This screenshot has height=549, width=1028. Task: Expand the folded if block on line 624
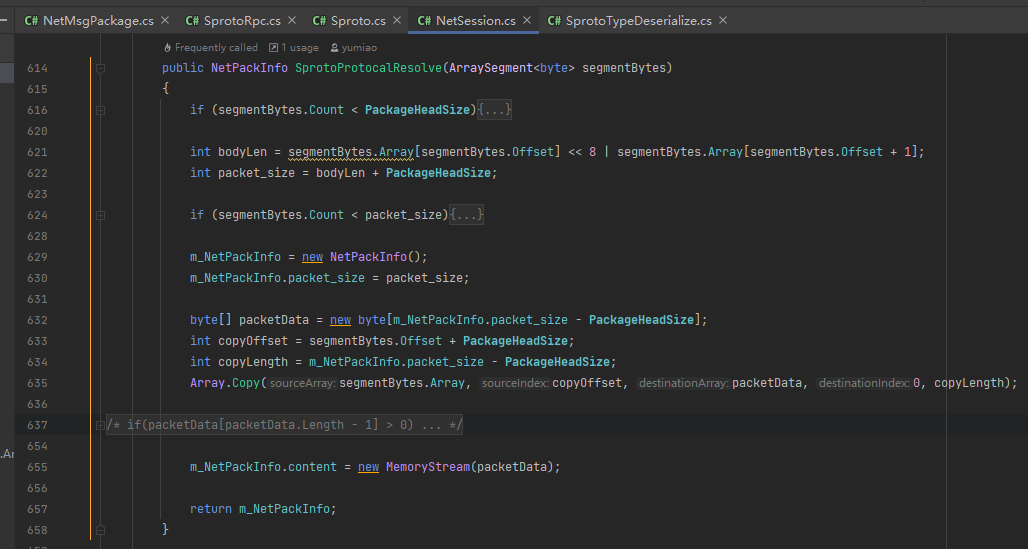point(99,215)
